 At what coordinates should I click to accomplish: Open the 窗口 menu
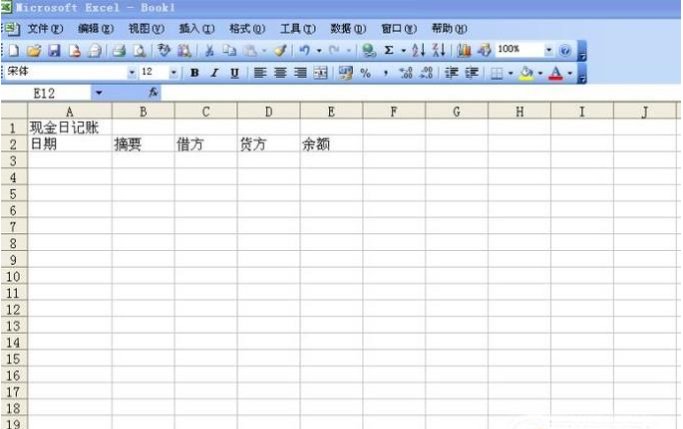399,29
